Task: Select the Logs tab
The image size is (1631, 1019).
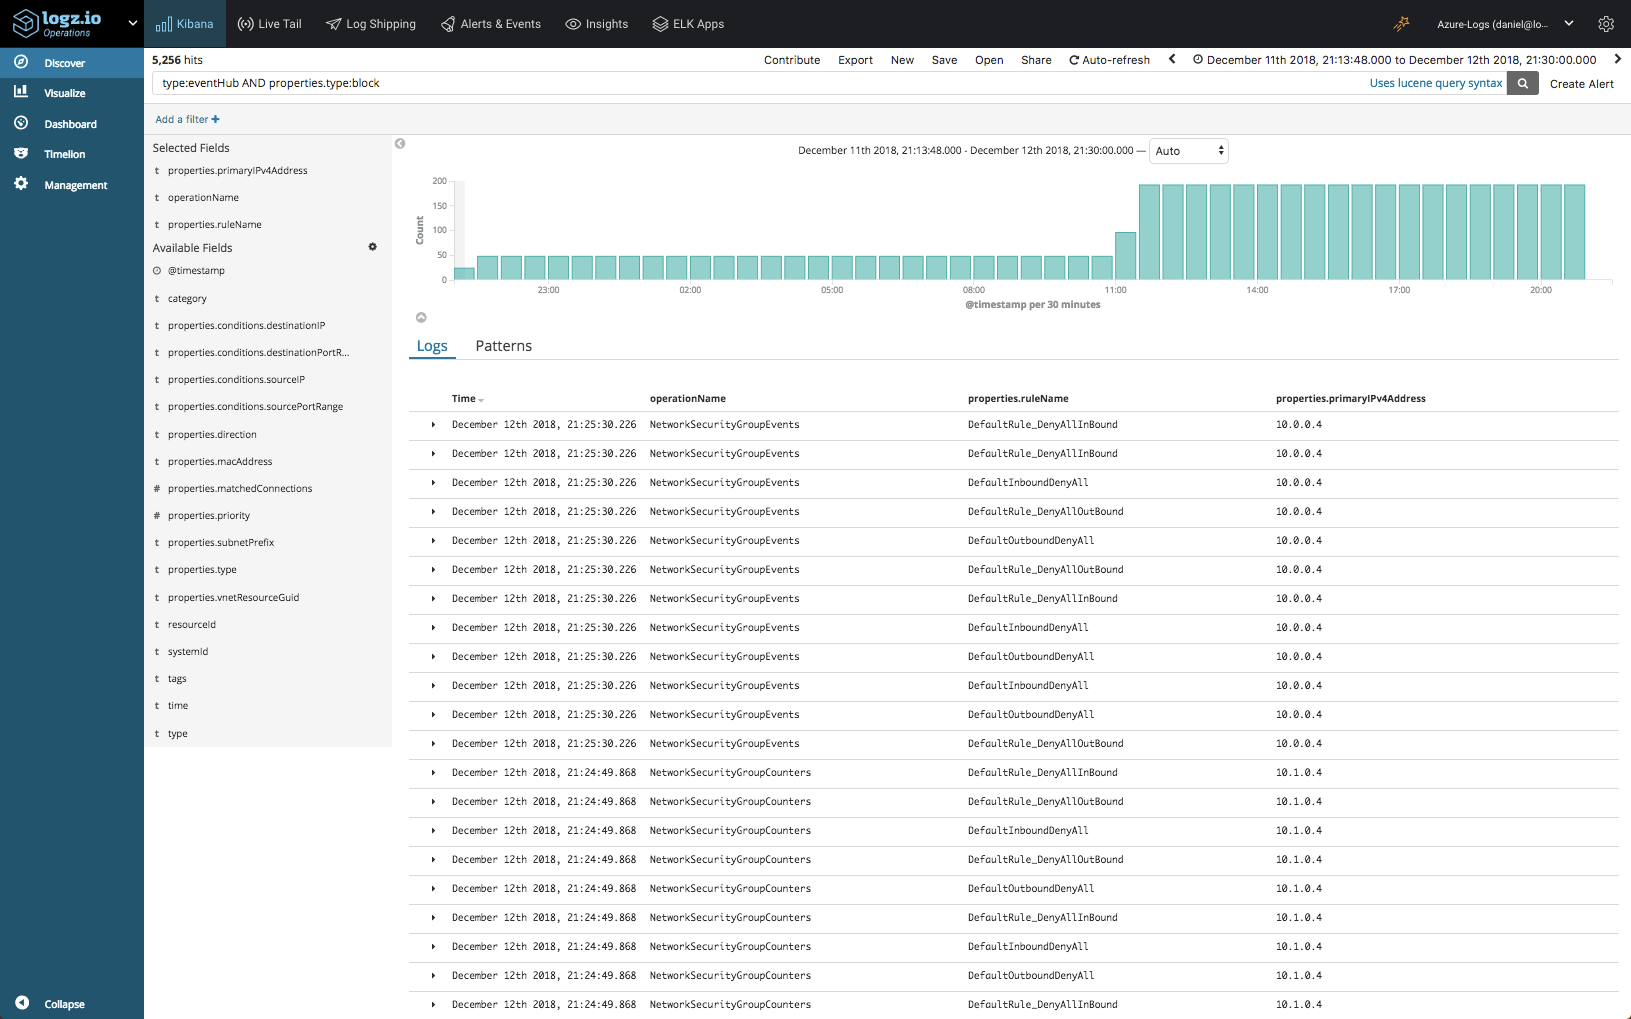Action: click(432, 346)
